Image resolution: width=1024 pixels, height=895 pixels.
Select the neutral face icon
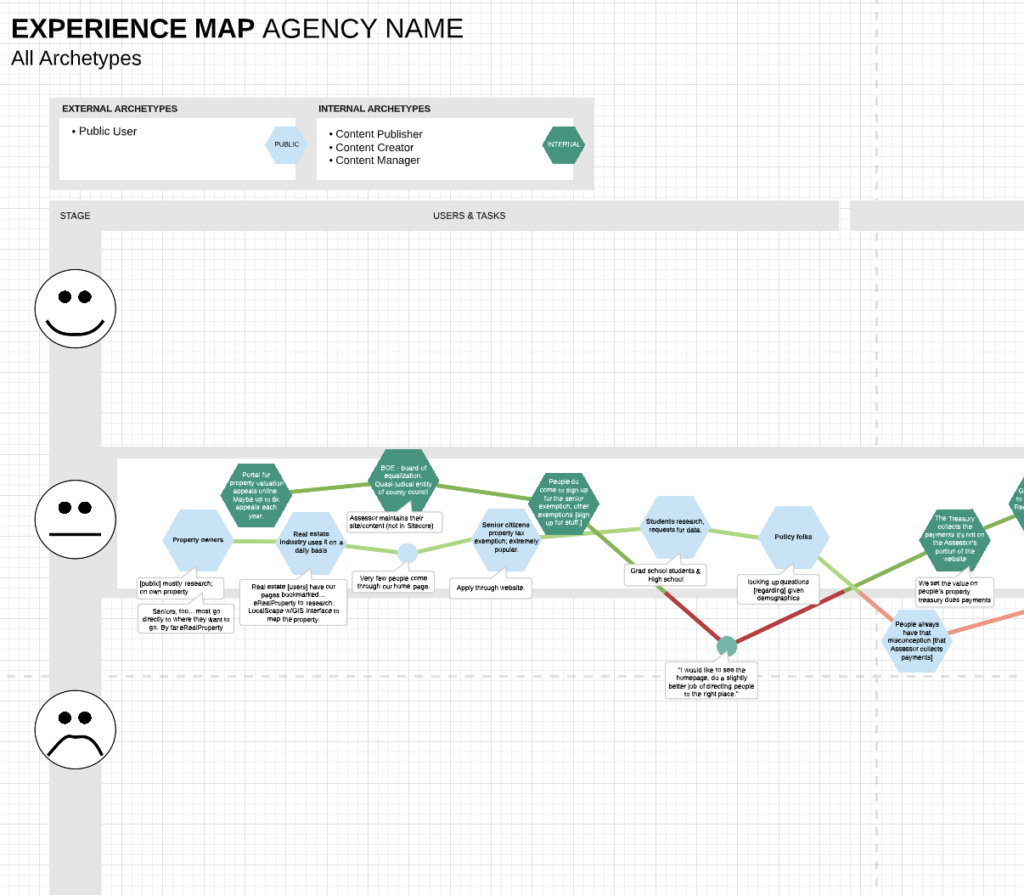(x=76, y=518)
